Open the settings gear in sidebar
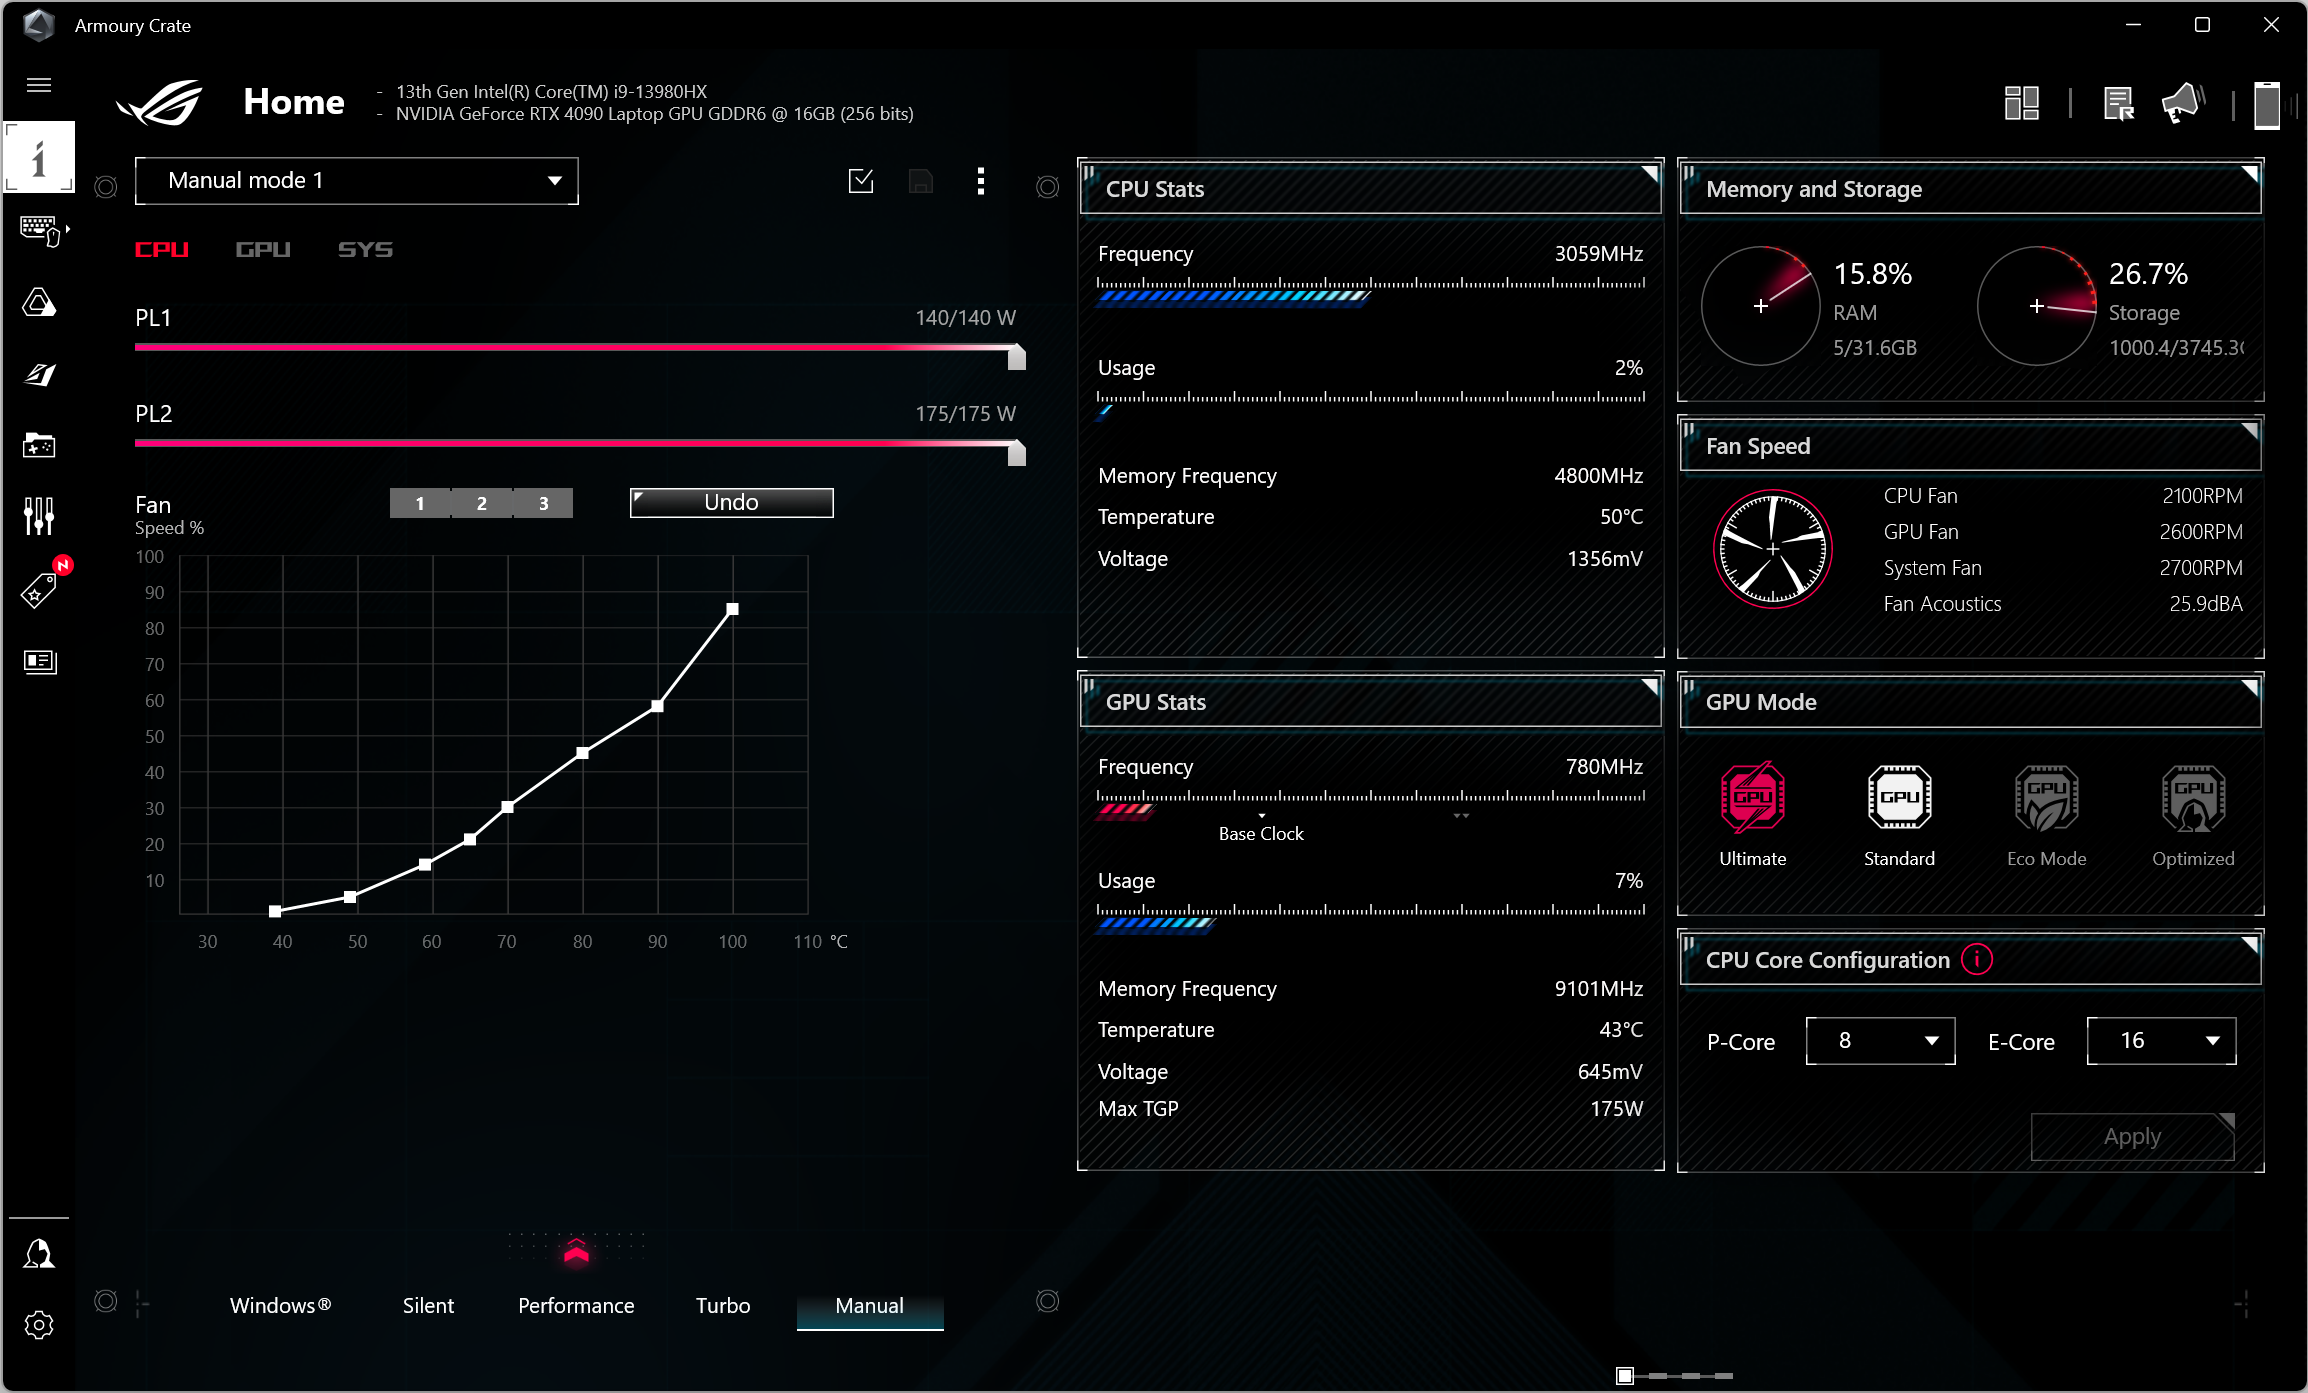 [39, 1325]
